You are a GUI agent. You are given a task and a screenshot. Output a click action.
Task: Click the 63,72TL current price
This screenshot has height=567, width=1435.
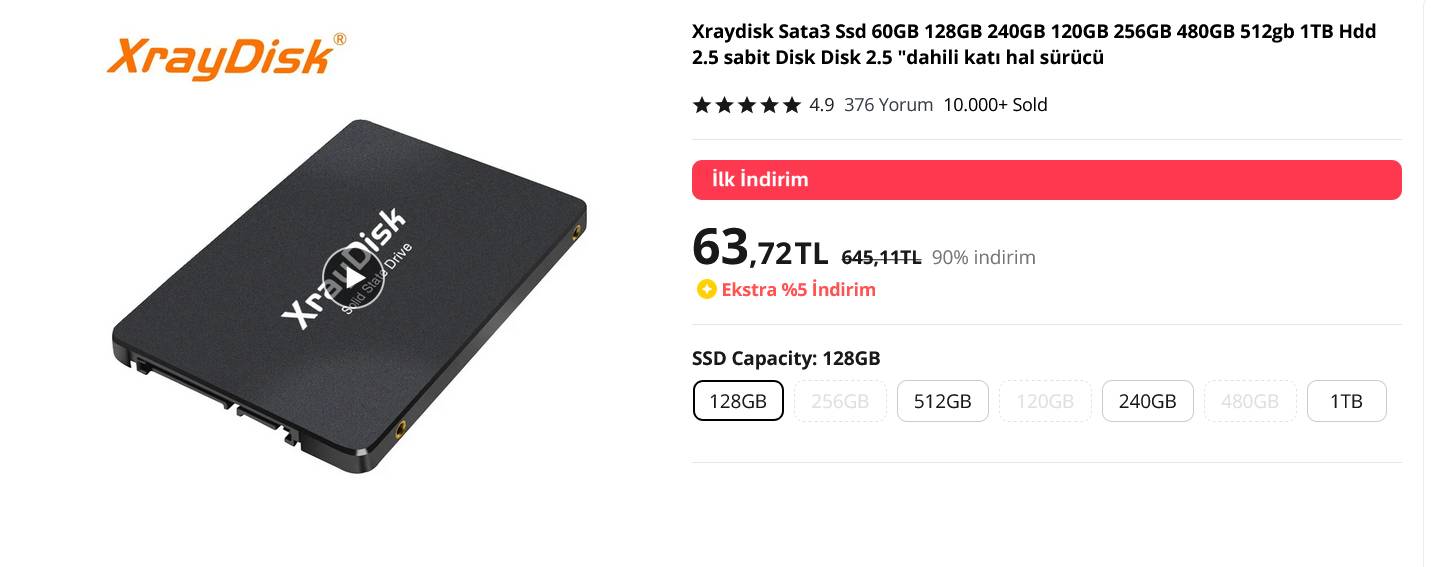(760, 247)
